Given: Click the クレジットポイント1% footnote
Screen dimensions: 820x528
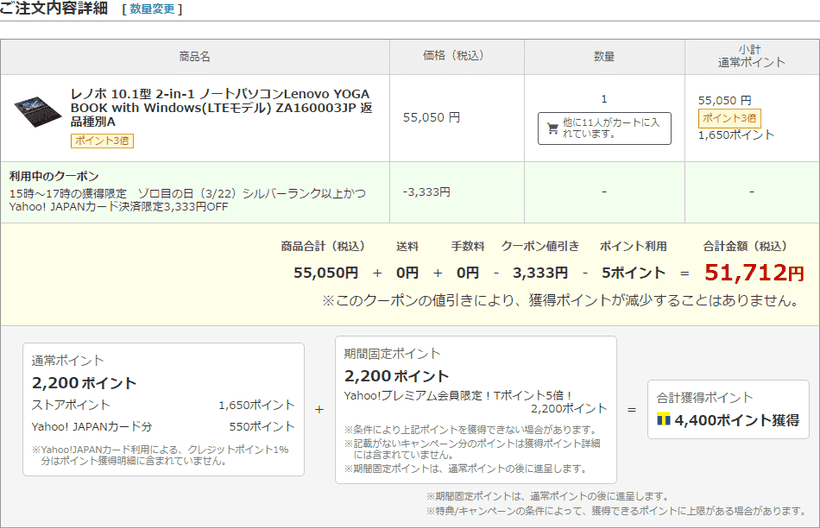Looking at the screenshot, I should [x=160, y=455].
